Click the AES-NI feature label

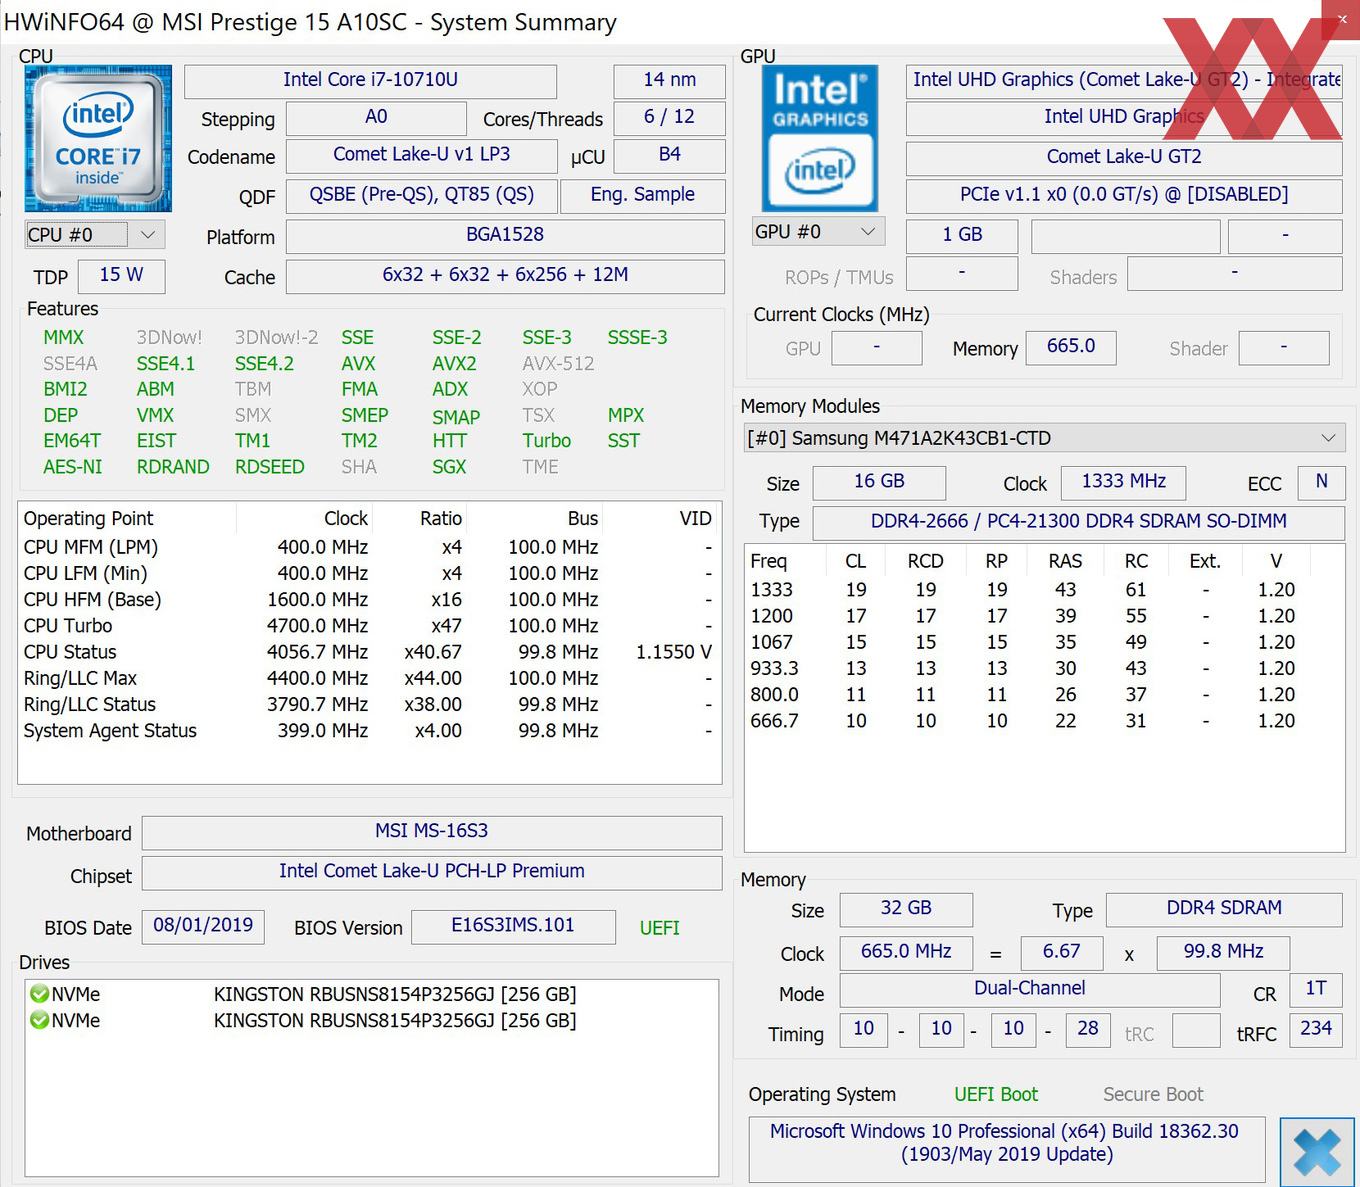pos(73,467)
